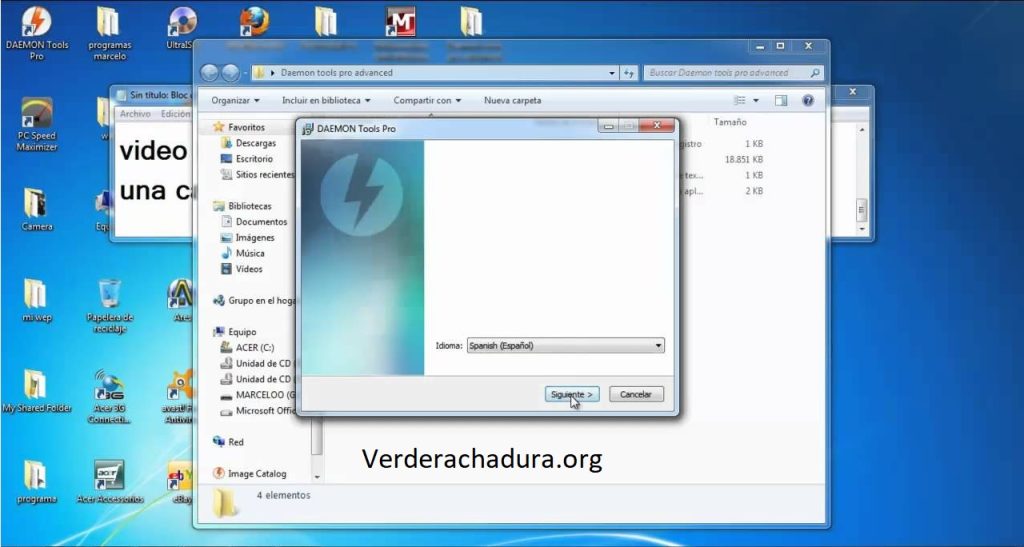Click the Notepad vertical scrollbar thumb
Screen dimensions: 1024x547
[861, 210]
